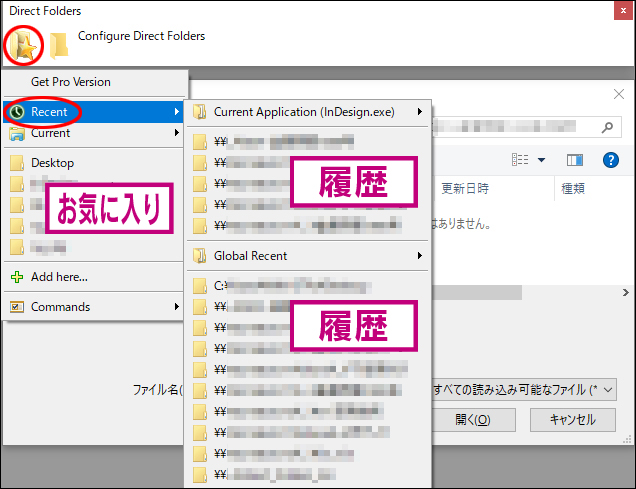This screenshot has height=489, width=636.
Task: Expand the Recent submenu arrow
Action: [x=177, y=112]
